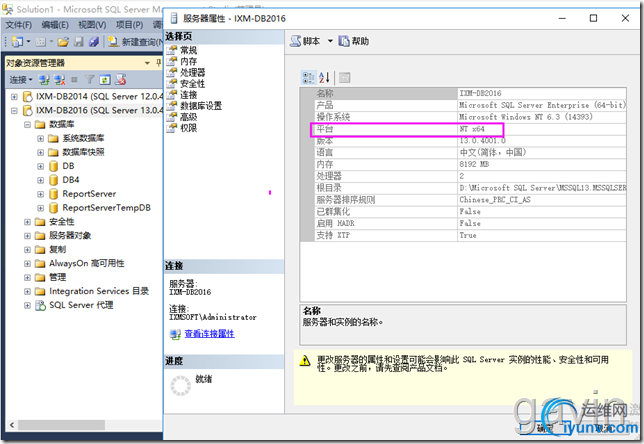644x444 pixels.
Task: Select the 内存 page
Action: 189,61
